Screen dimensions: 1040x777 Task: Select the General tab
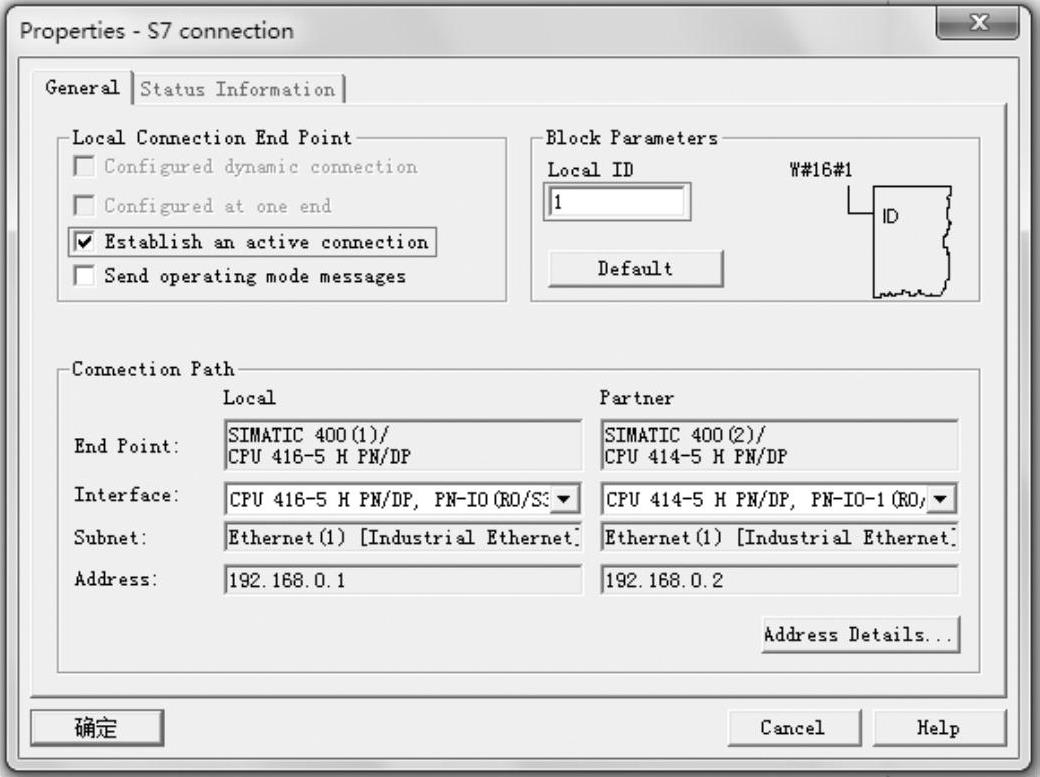pos(82,88)
